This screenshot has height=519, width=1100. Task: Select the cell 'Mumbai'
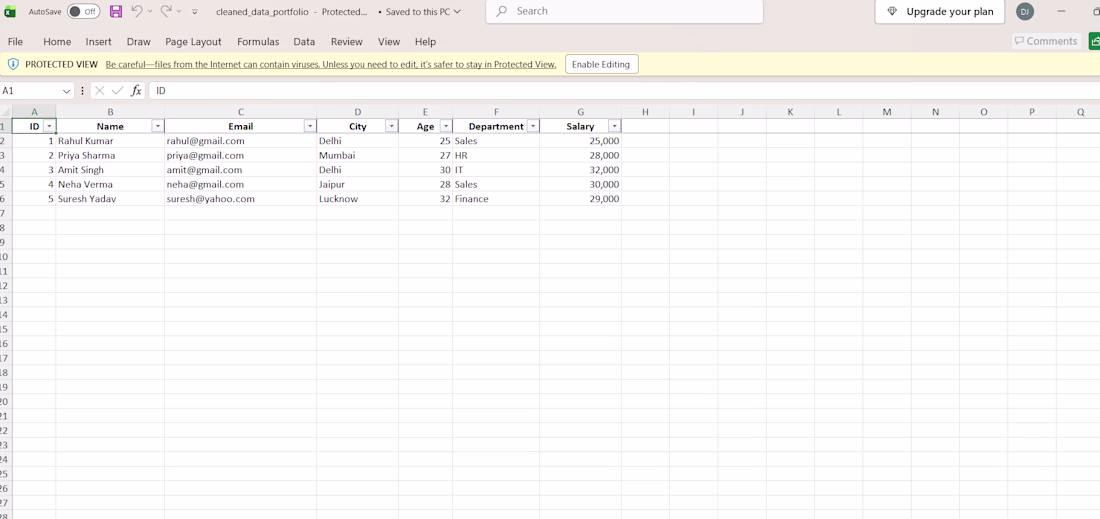coord(357,156)
